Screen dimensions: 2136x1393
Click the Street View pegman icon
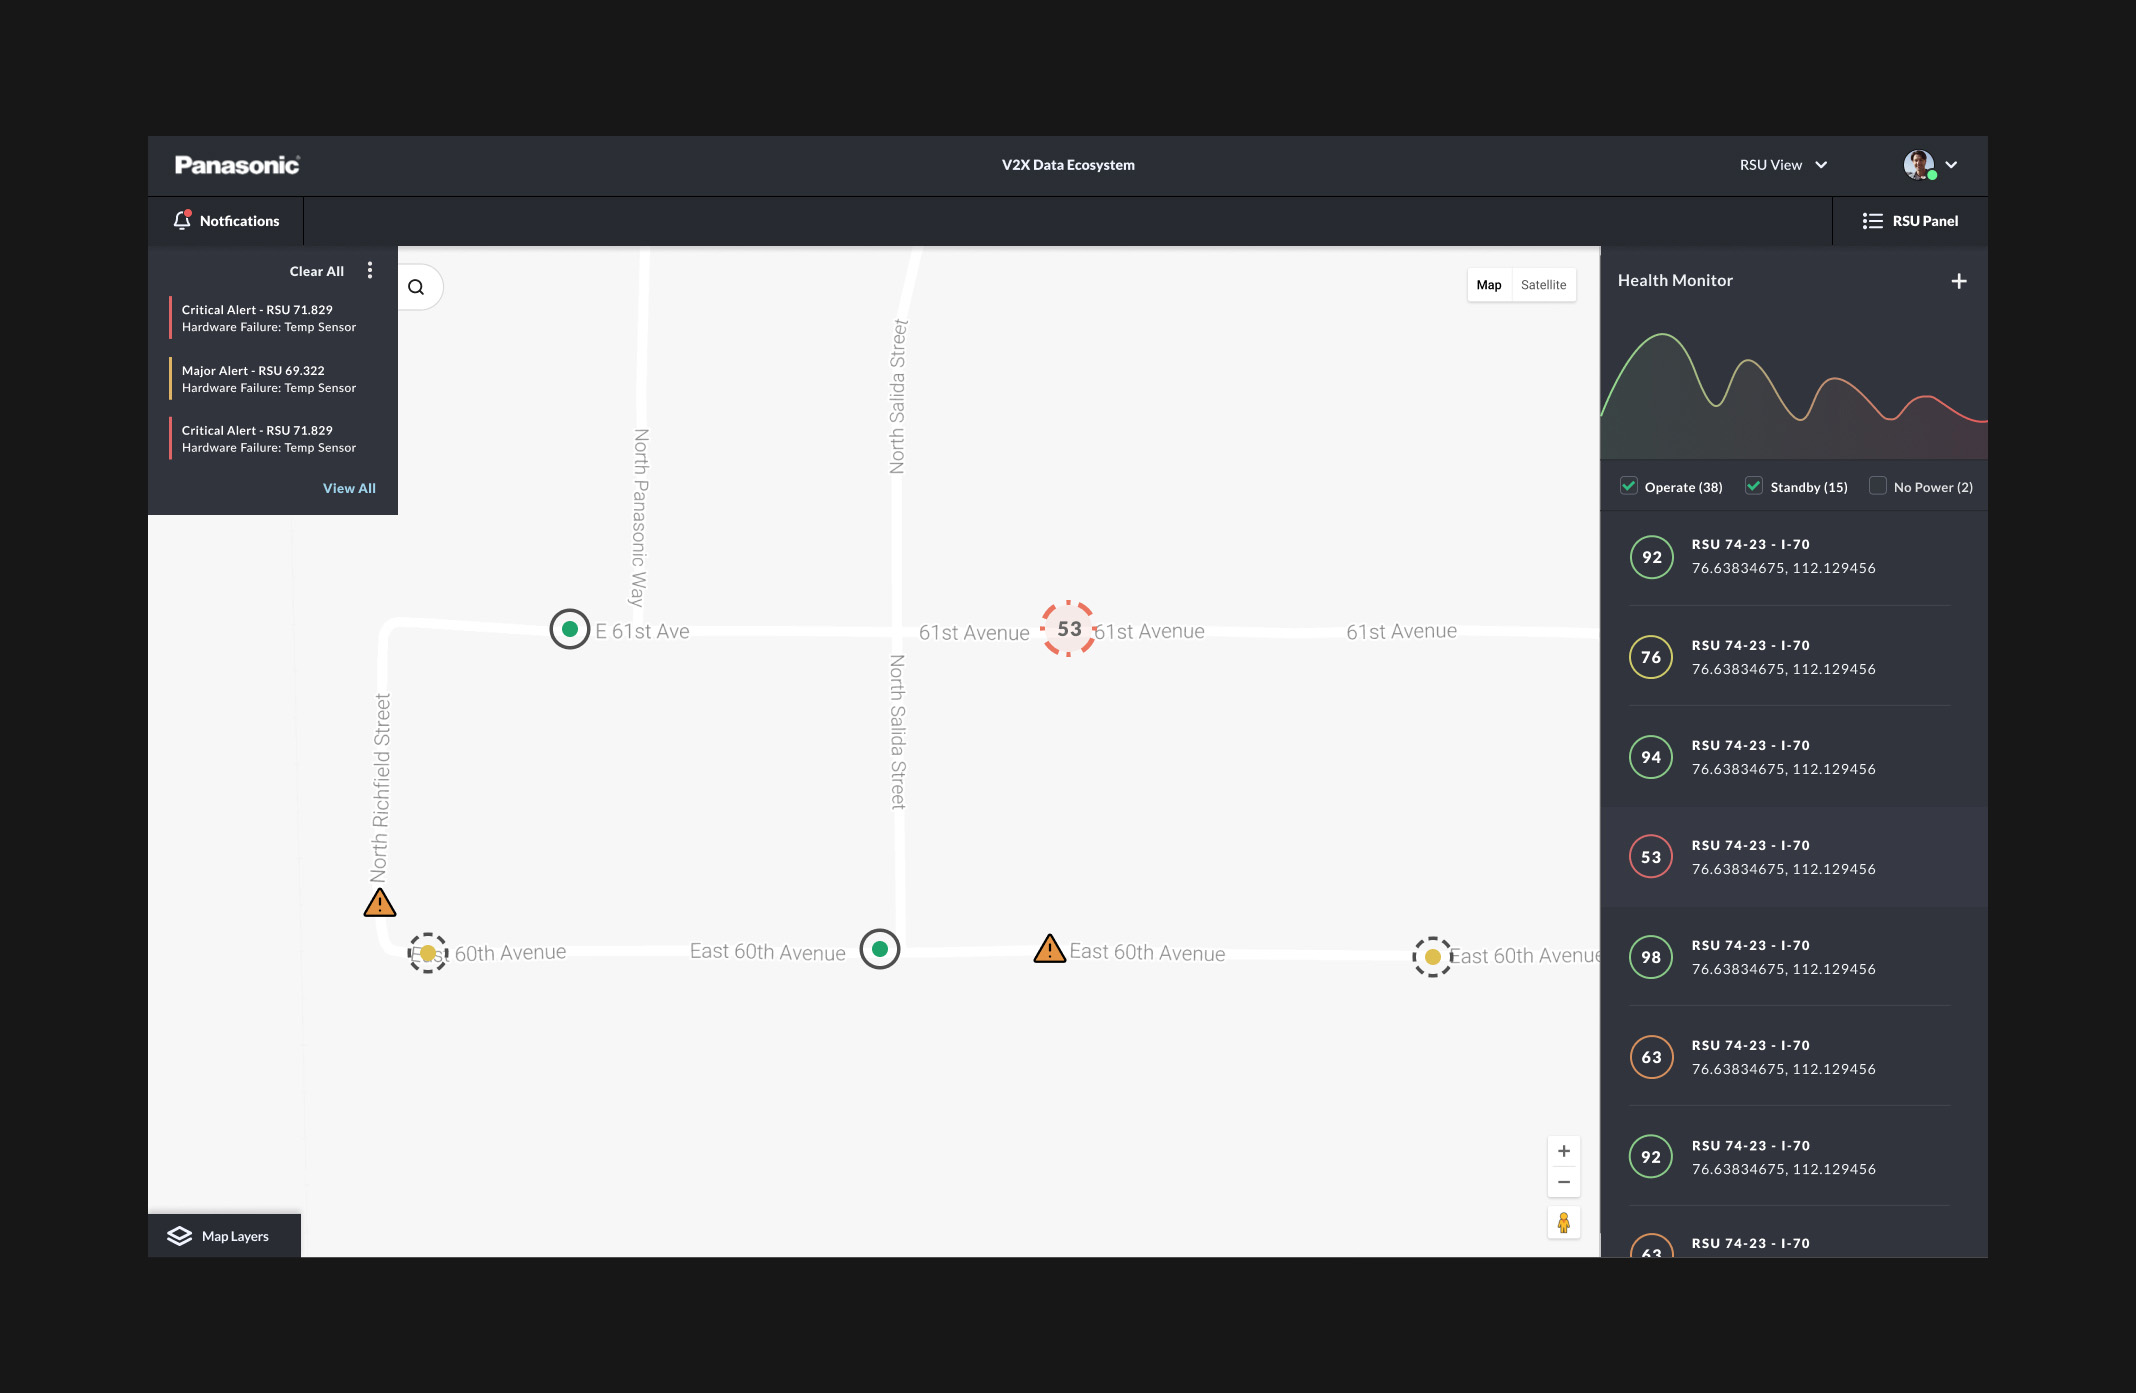click(1563, 1222)
